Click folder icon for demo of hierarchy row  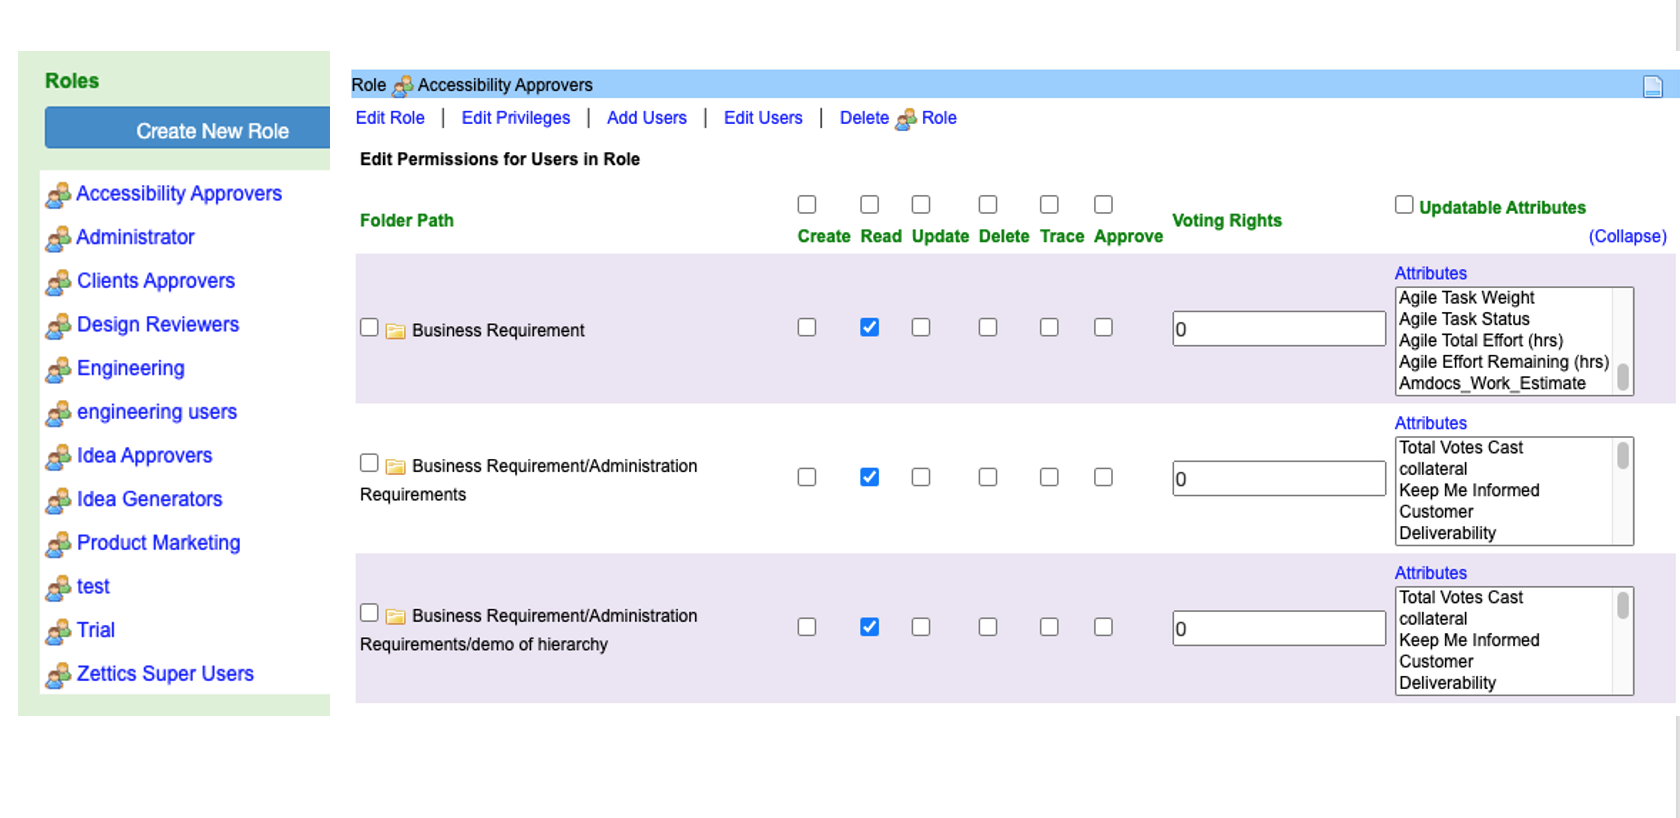[x=396, y=617]
